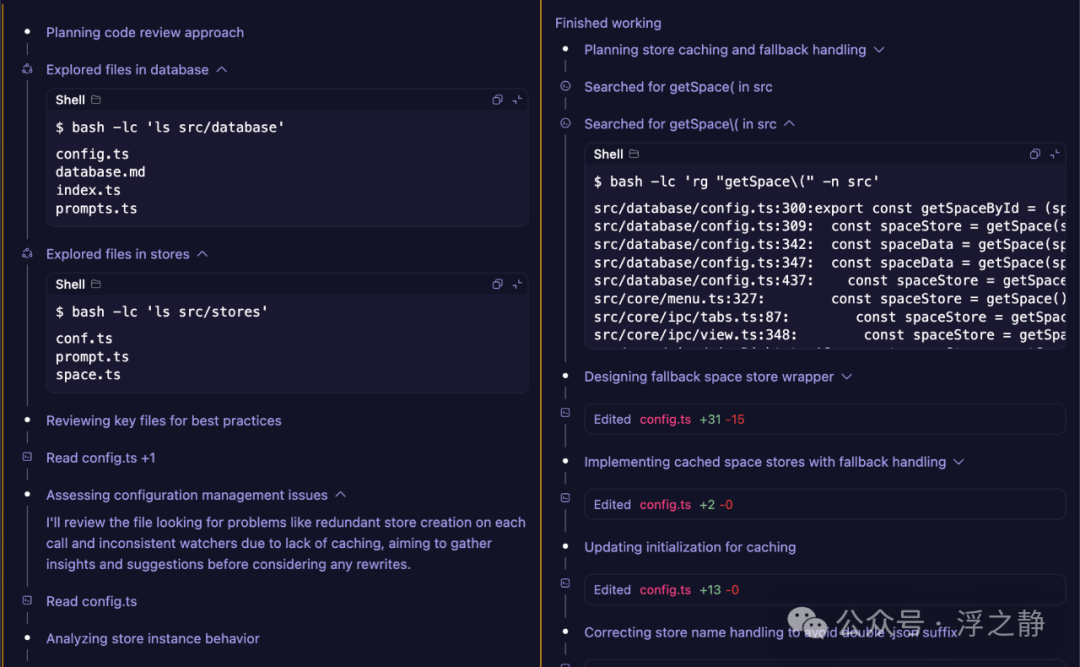The width and height of the screenshot is (1080, 667).
Task: Copy the 'ls src/stores' shell block output
Action: tap(497, 284)
